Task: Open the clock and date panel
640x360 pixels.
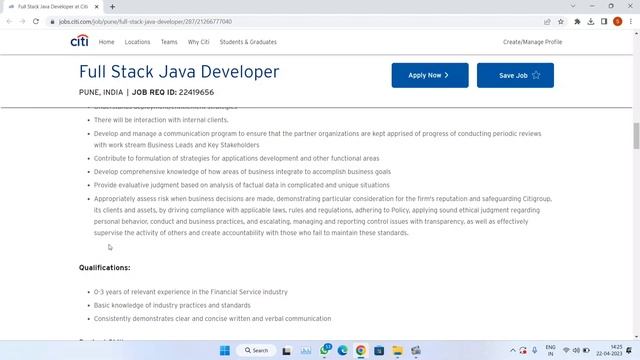Action: (x=609, y=350)
